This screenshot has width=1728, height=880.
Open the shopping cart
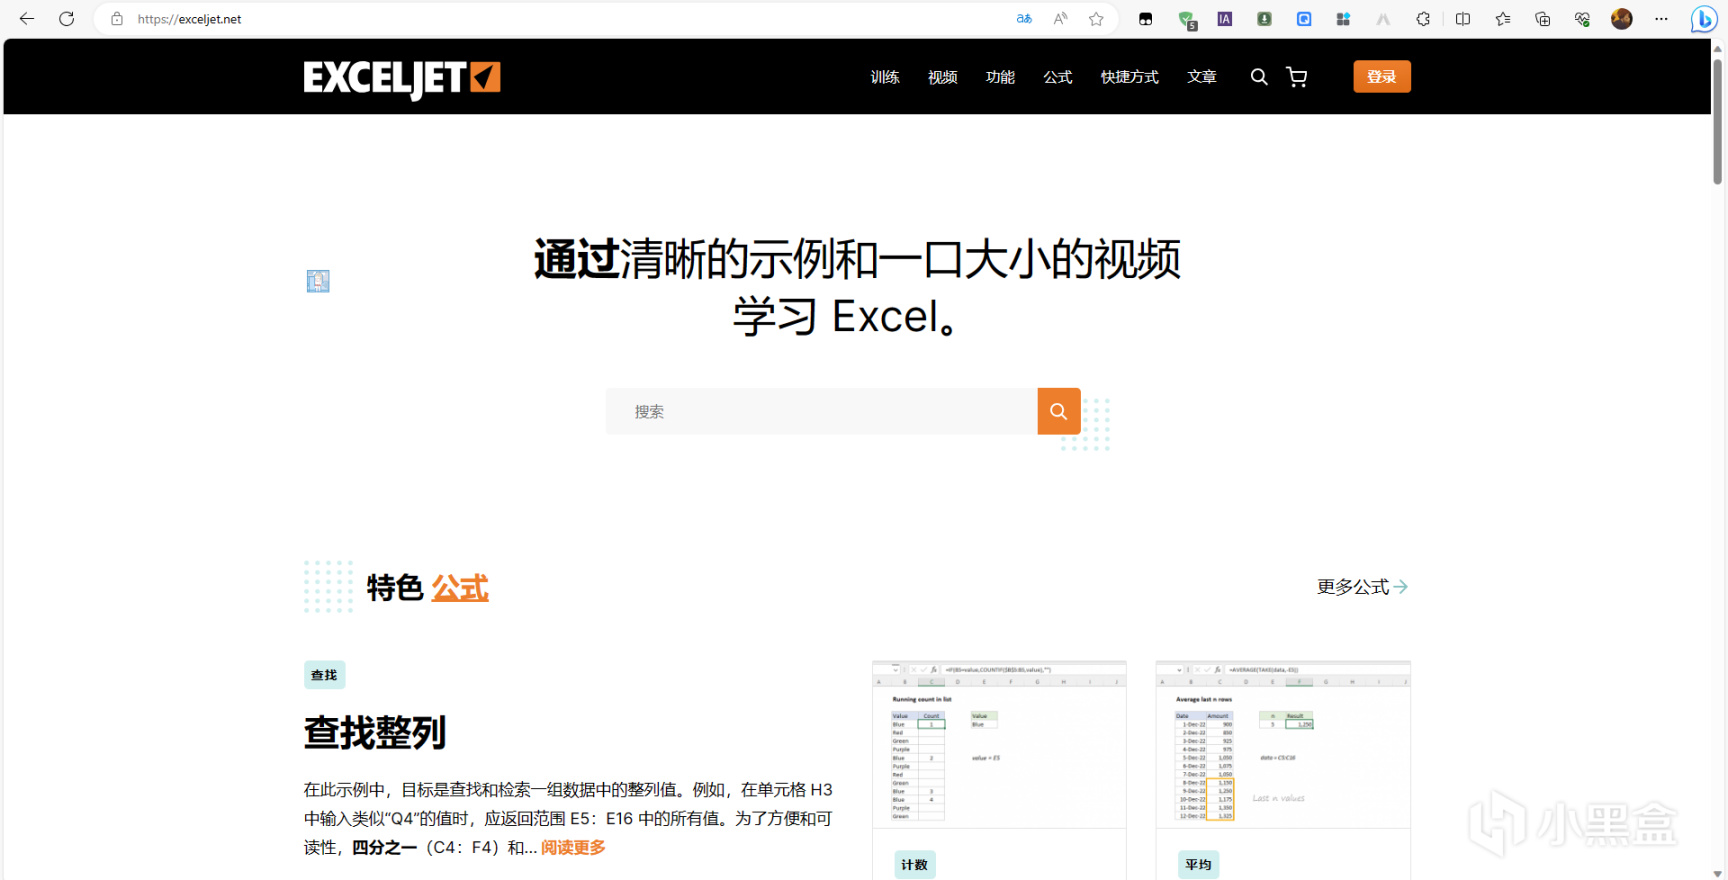point(1297,77)
